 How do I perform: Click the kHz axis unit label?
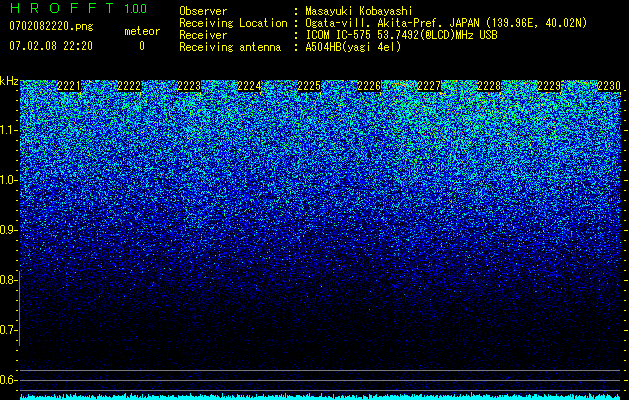coord(9,81)
